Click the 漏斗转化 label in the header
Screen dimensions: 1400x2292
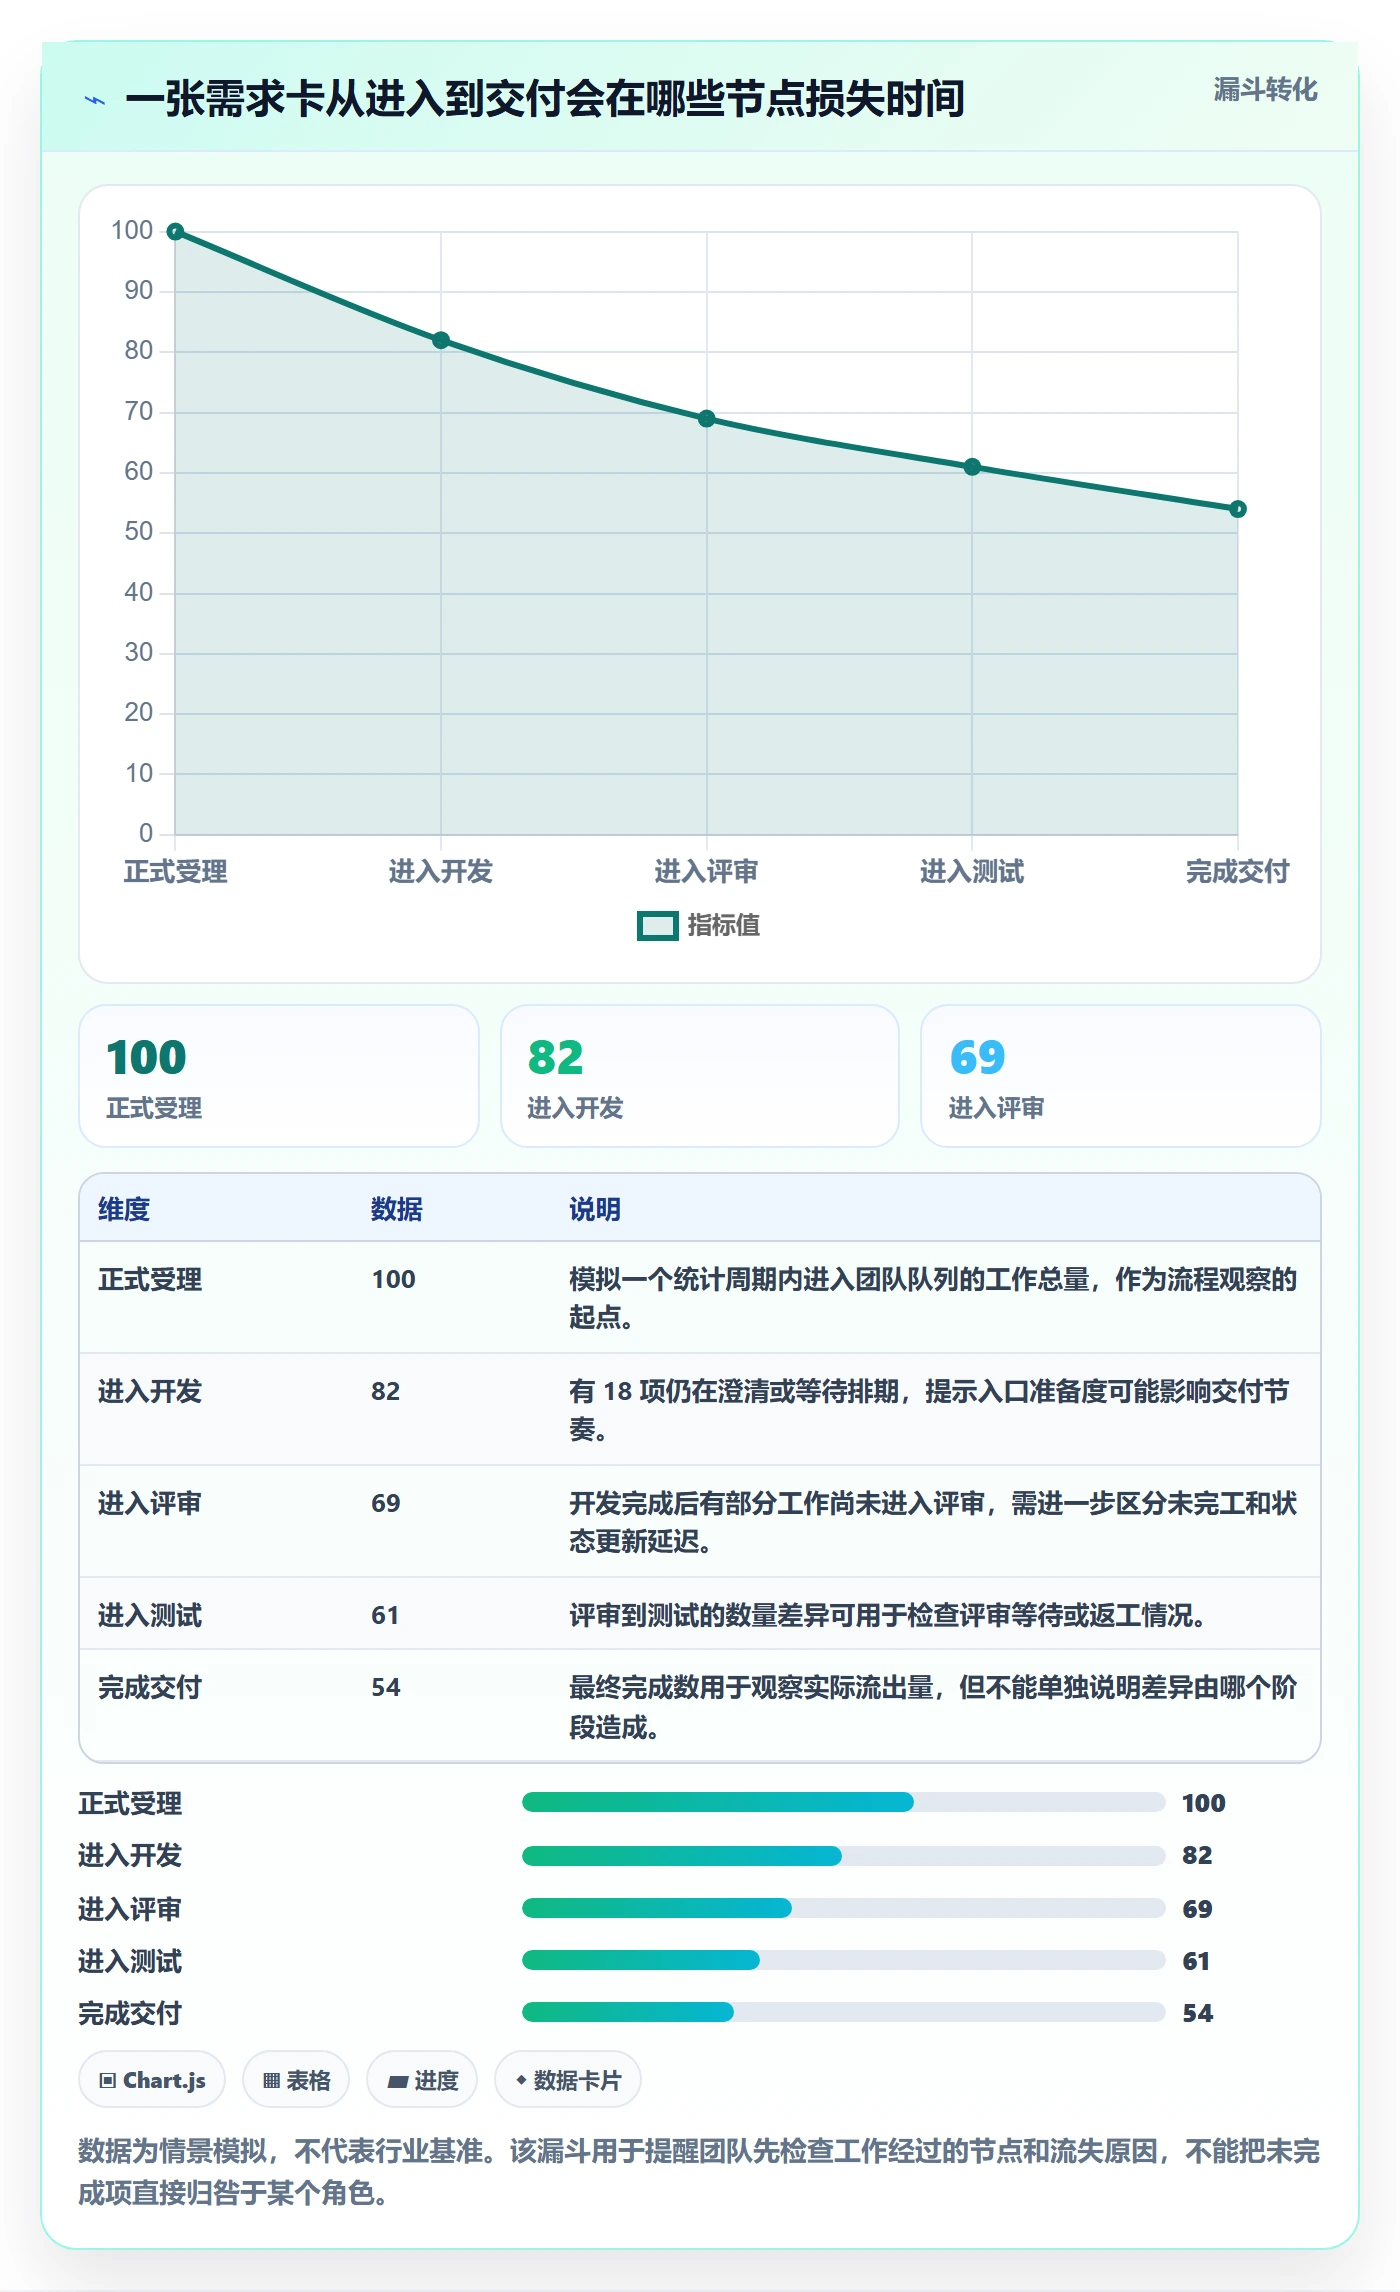(1265, 90)
